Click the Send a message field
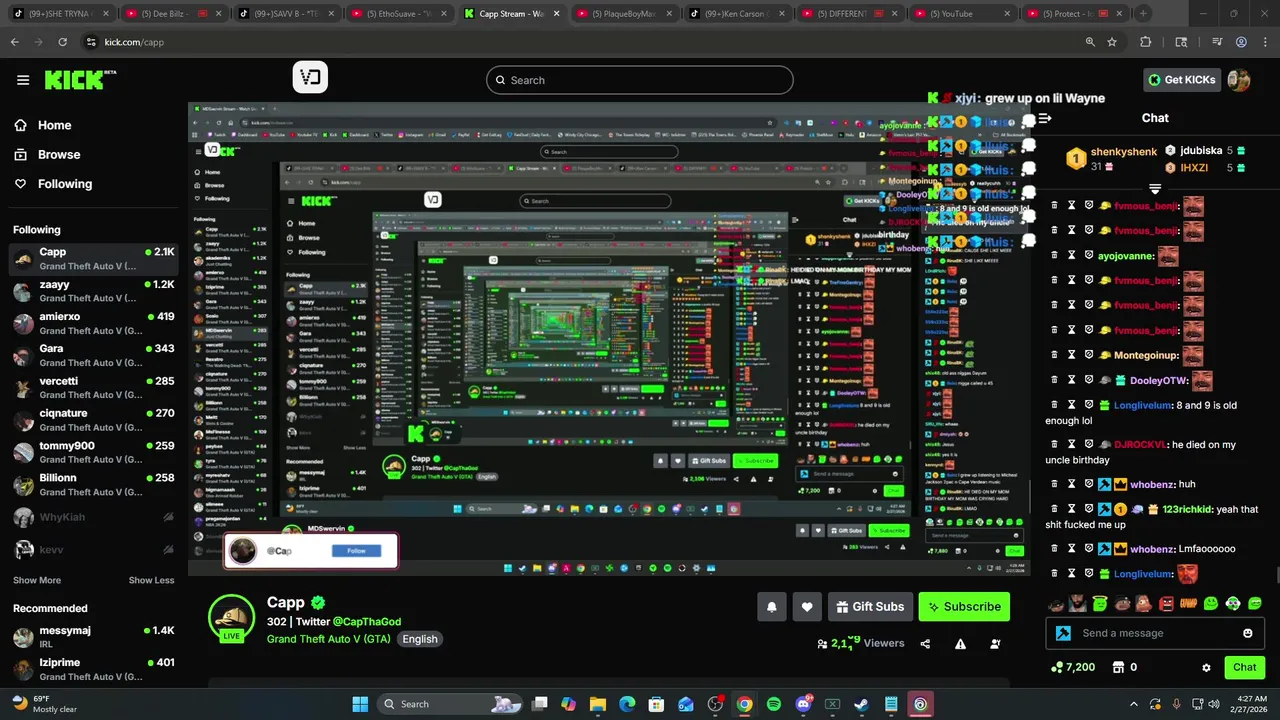1280x720 pixels. pyautogui.click(x=1155, y=633)
